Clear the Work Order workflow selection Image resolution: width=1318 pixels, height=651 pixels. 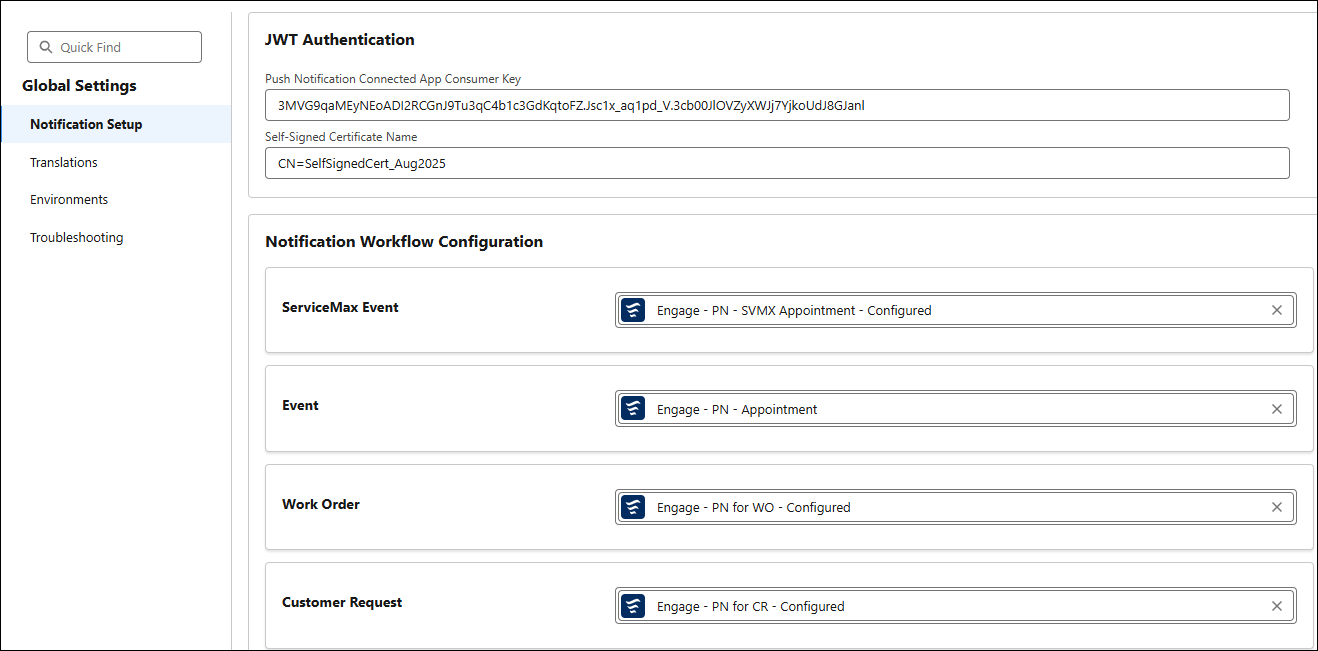[1277, 507]
